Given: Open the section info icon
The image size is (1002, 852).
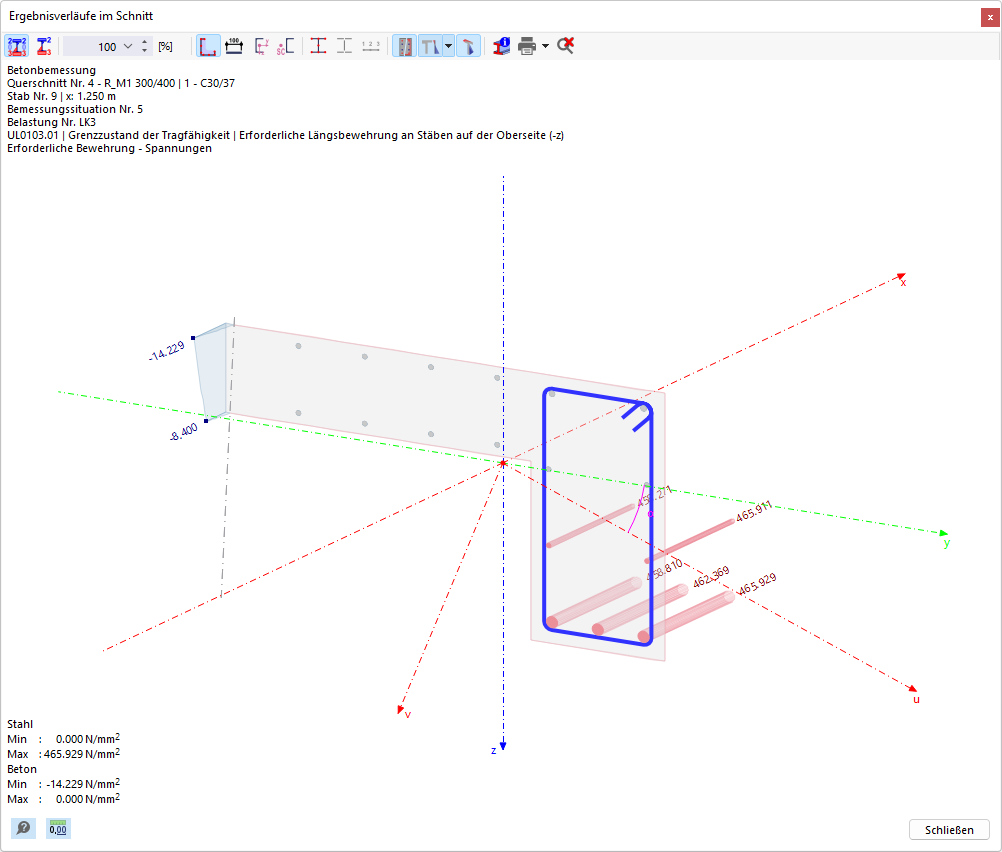Looking at the screenshot, I should 502,46.
